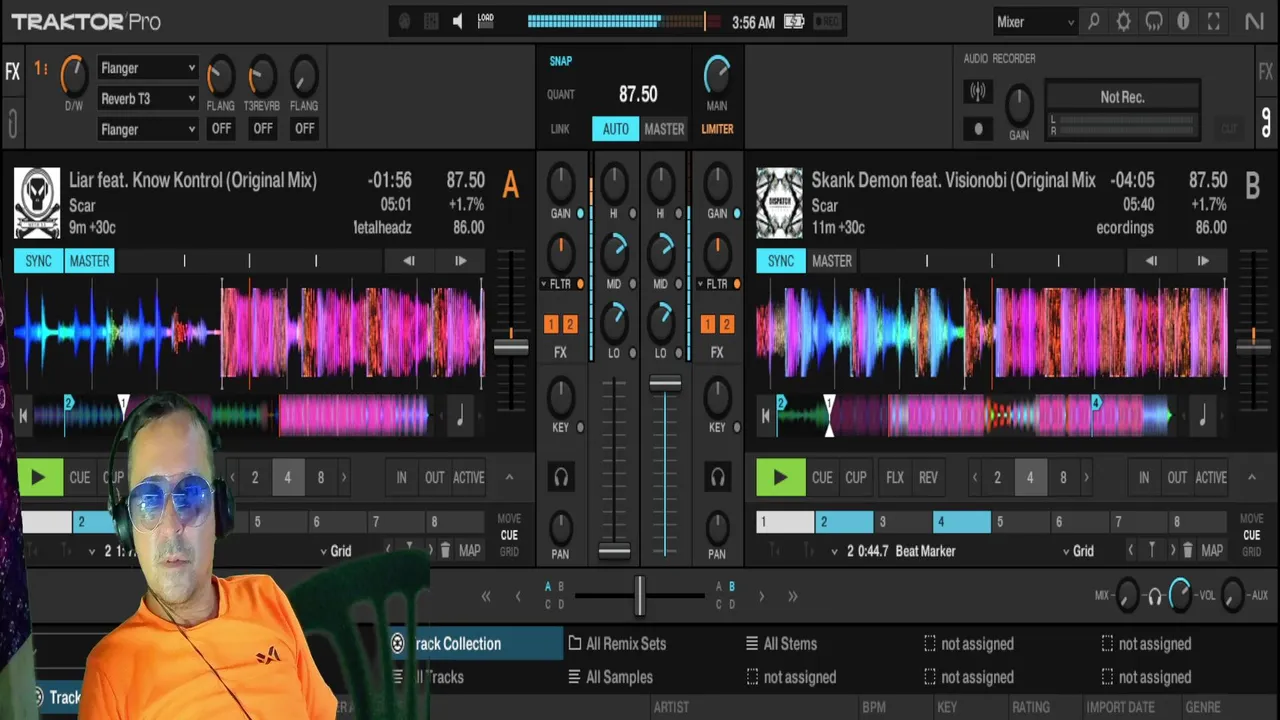Toggle SYNC on Deck A

(38, 261)
